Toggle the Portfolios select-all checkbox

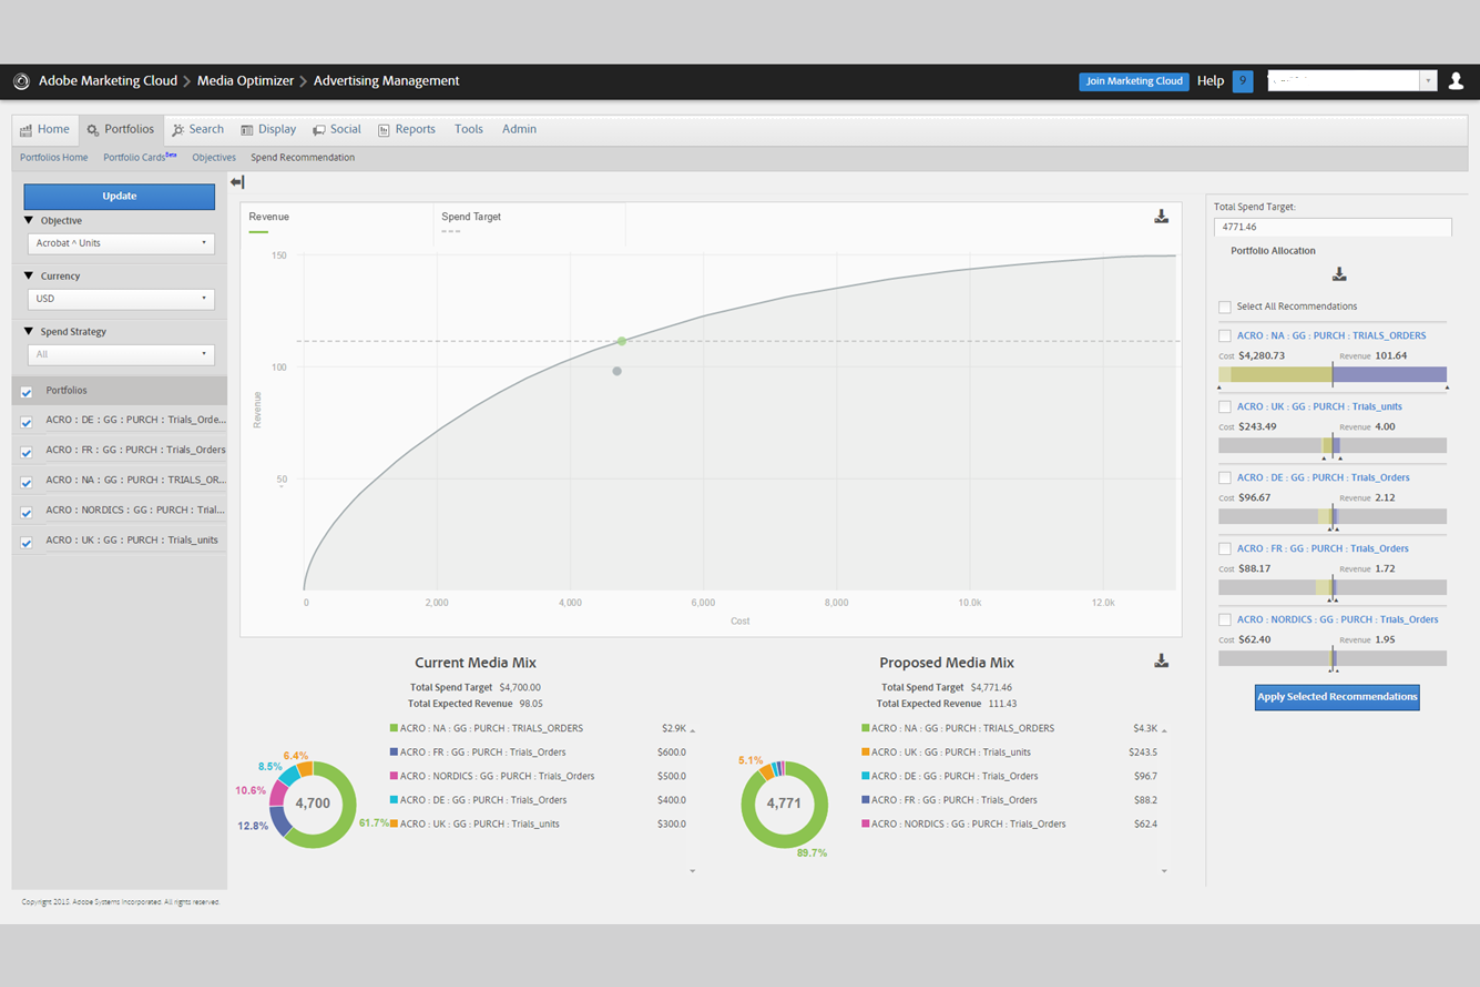pyautogui.click(x=26, y=392)
